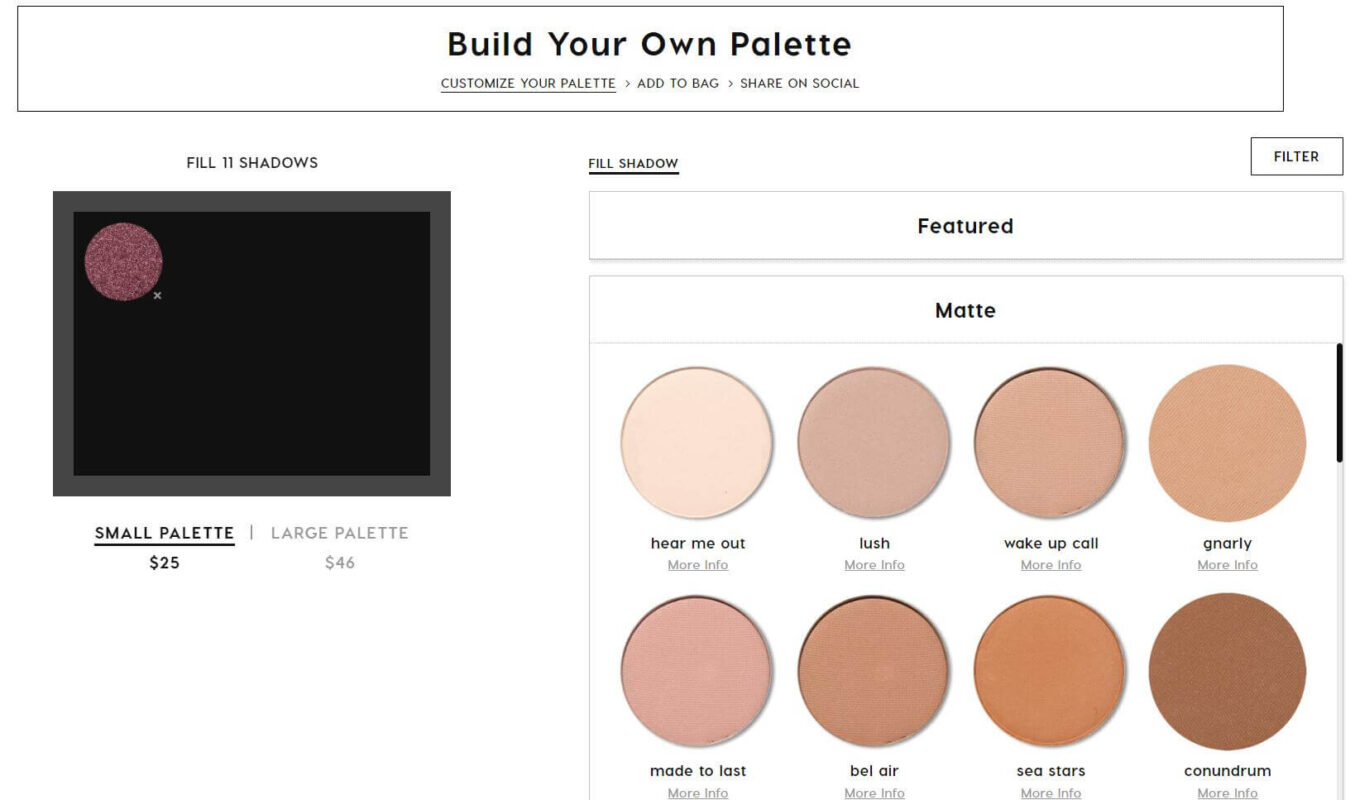This screenshot has height=800, width=1355.
Task: Select the maroon glitter shadow in the palette
Action: tap(123, 261)
